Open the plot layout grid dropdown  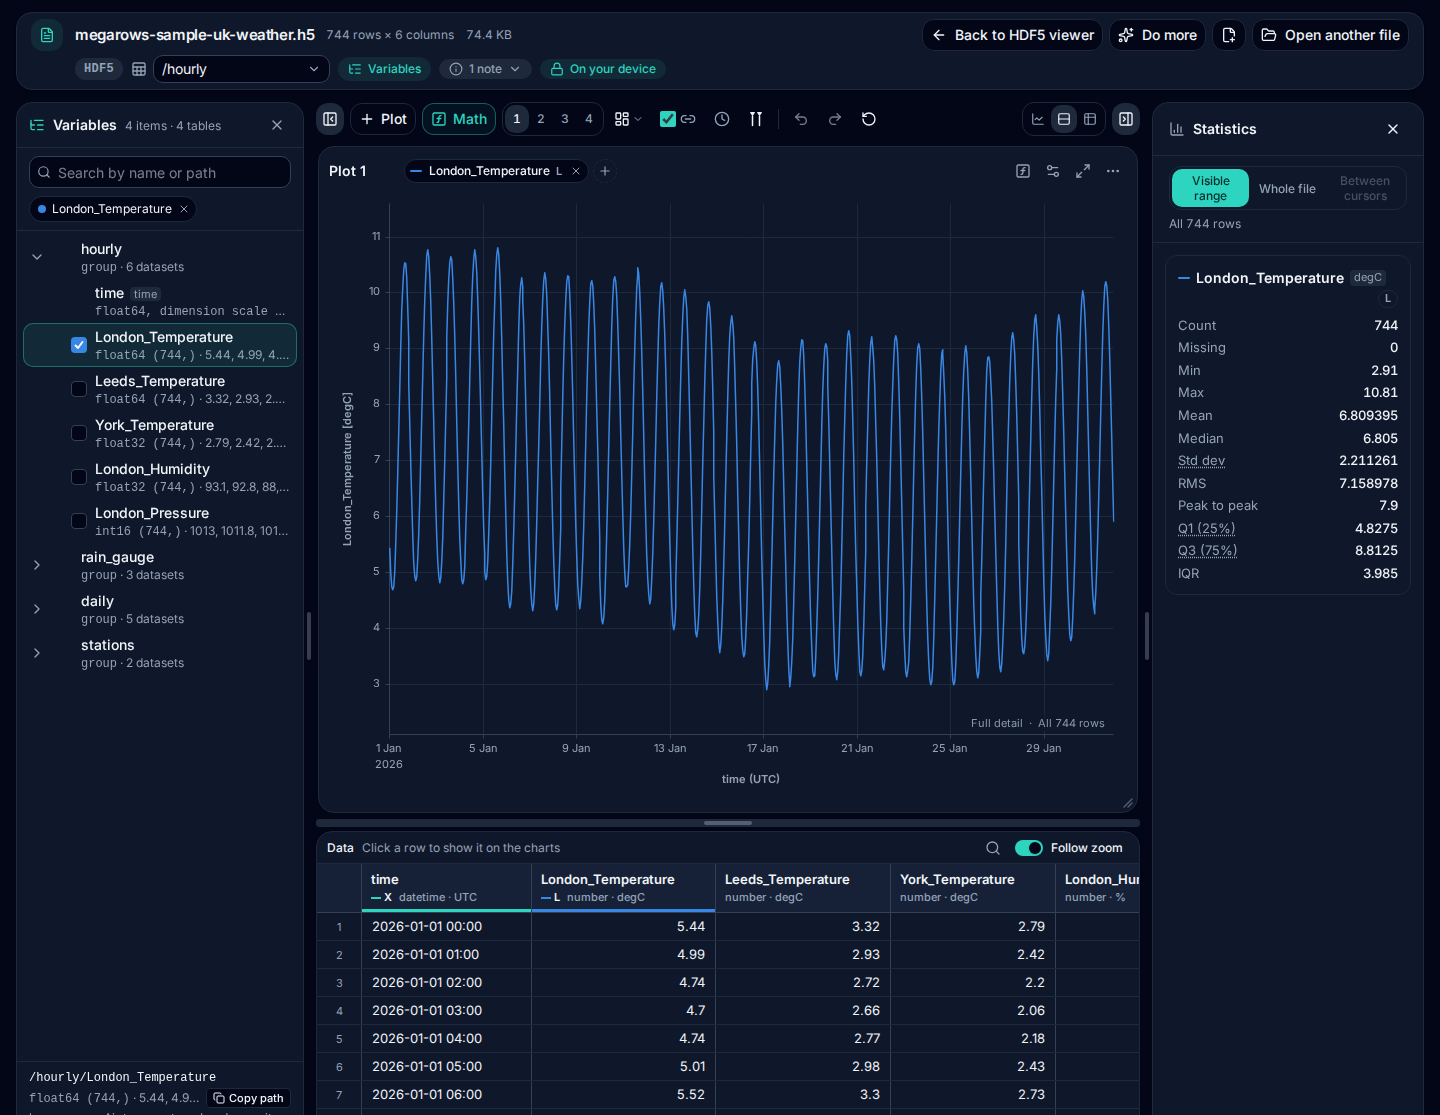(x=628, y=119)
